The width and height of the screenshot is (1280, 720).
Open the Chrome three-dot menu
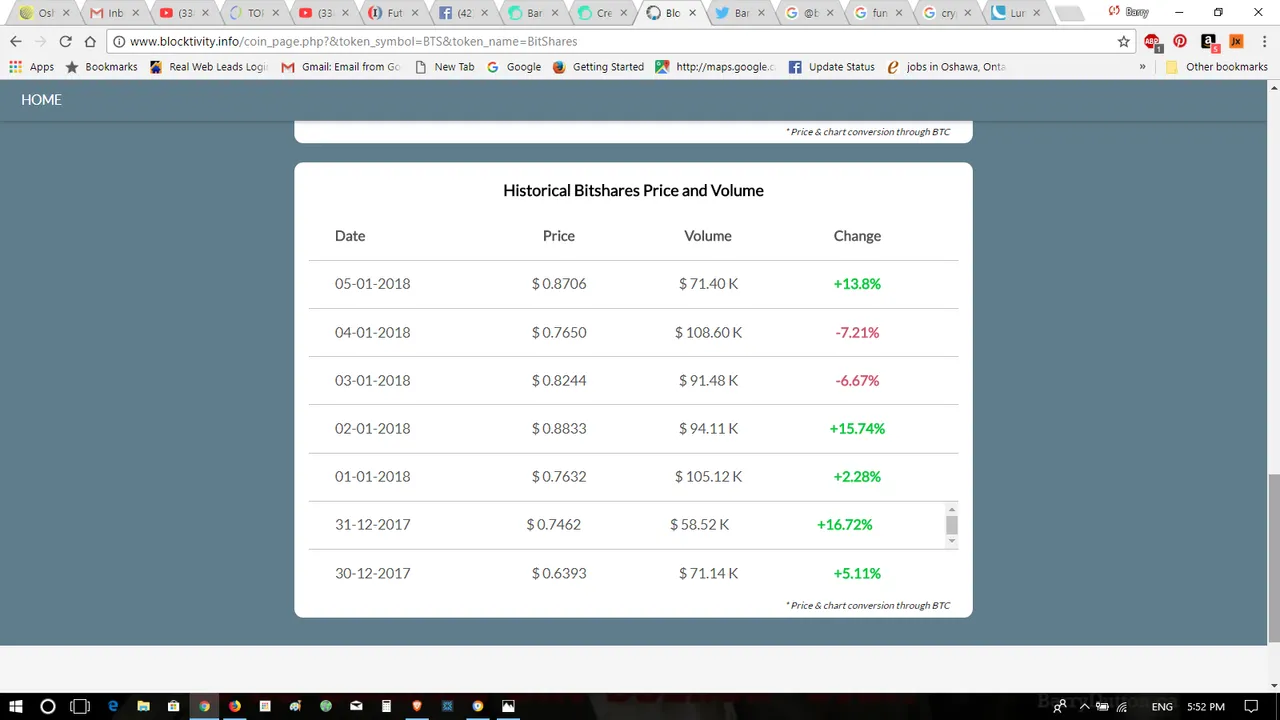[x=1263, y=41]
